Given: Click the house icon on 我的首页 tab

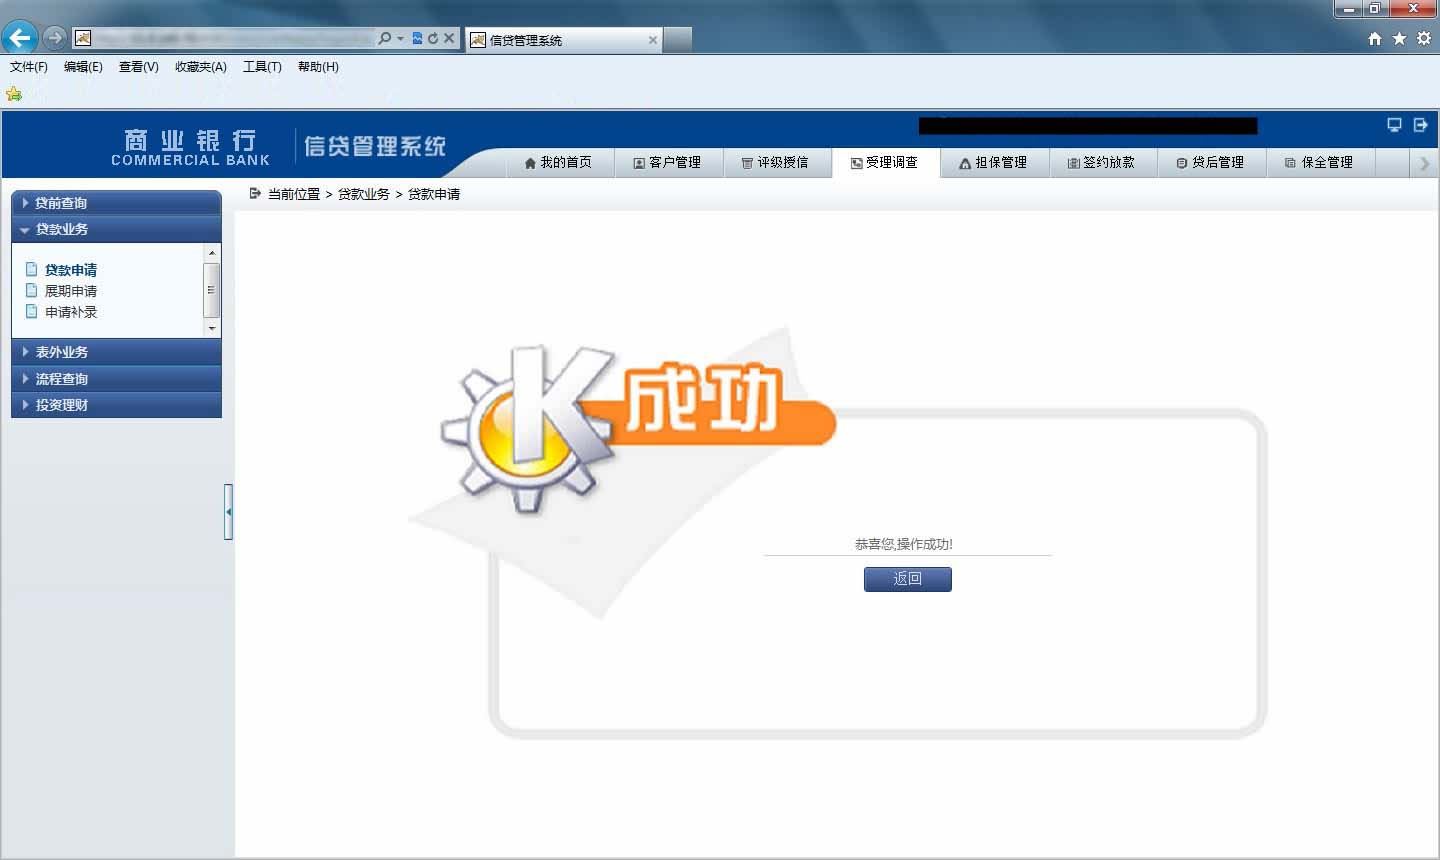Looking at the screenshot, I should point(530,163).
